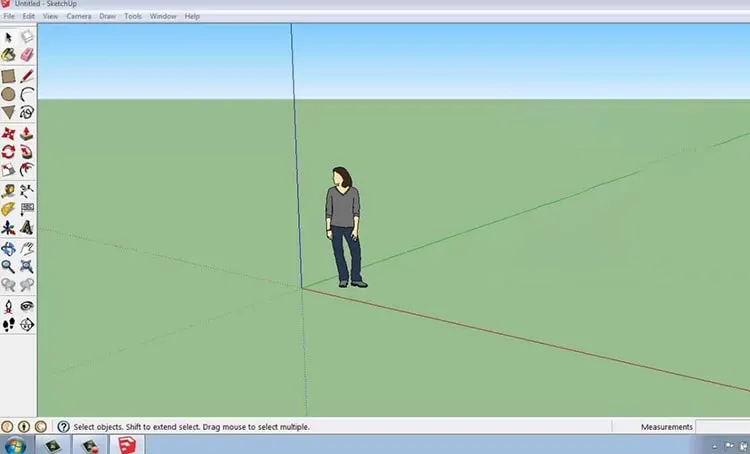Click the Make Component tool
The height and width of the screenshot is (454, 750).
coord(27,37)
